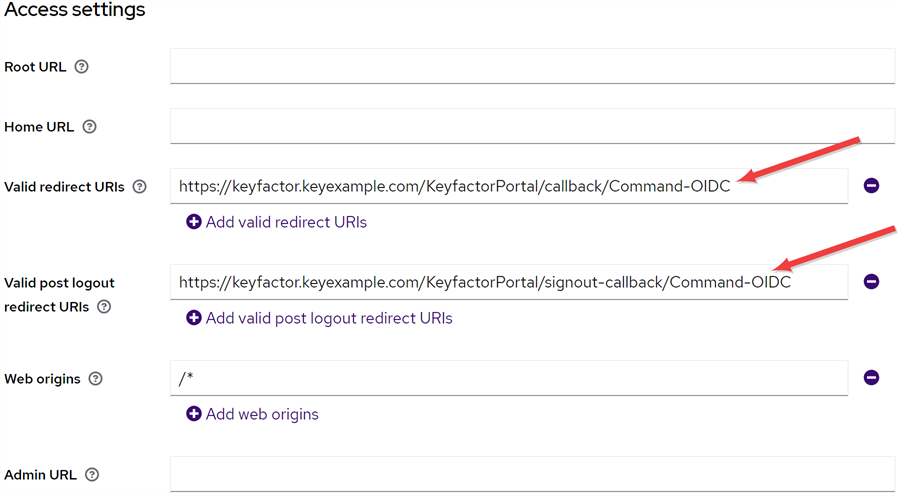Open the Admin URL help icon
The height and width of the screenshot is (496, 904).
[x=92, y=475]
